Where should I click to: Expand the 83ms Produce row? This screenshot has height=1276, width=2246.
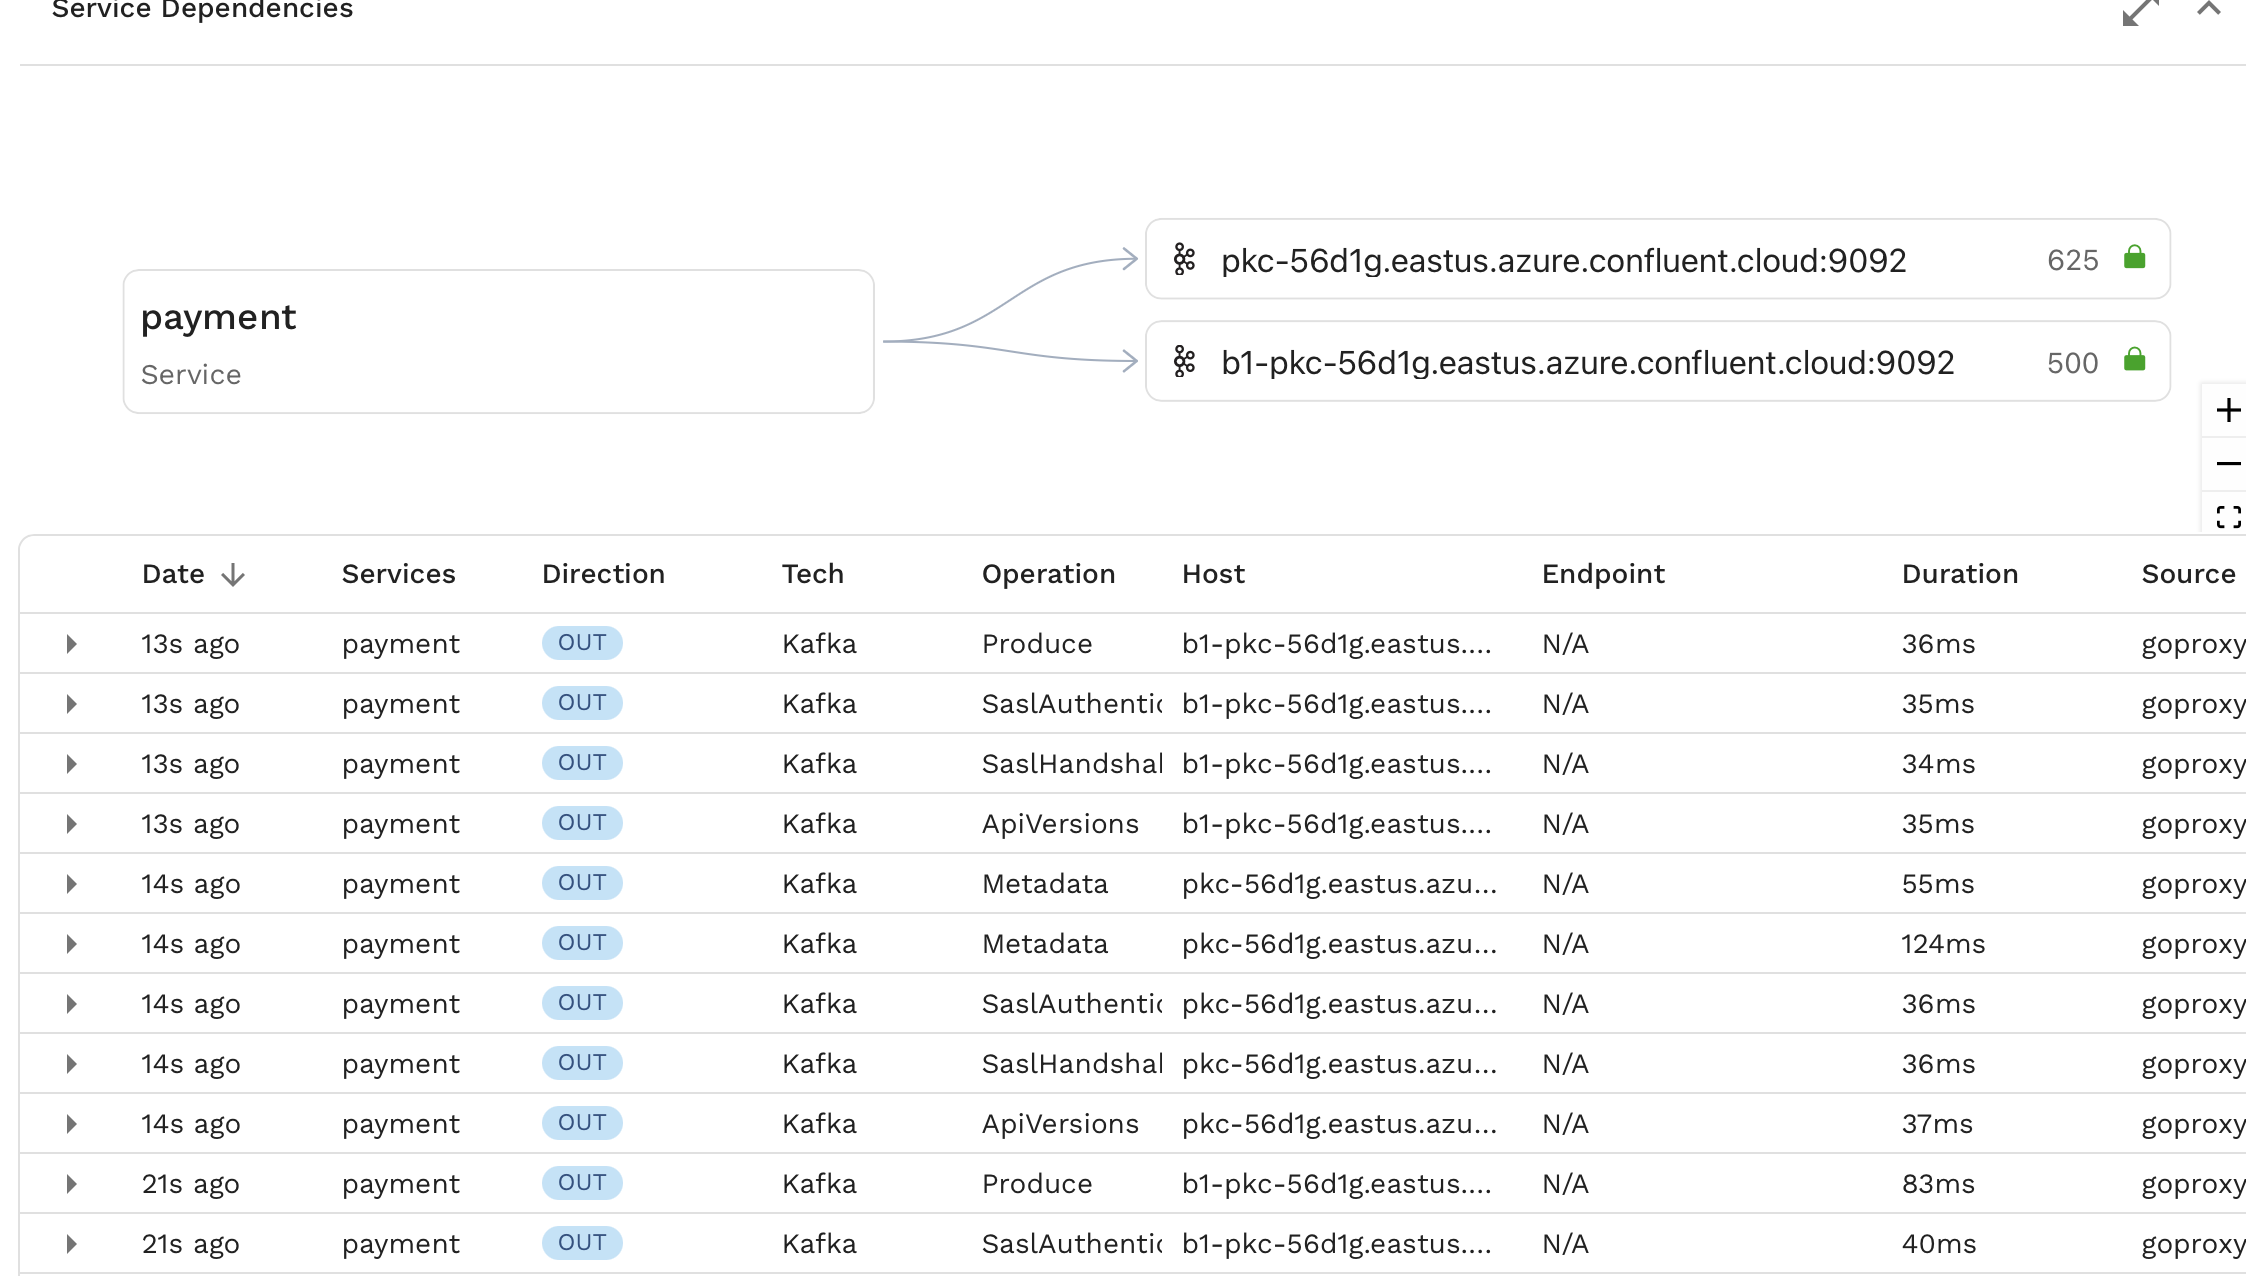pyautogui.click(x=71, y=1184)
